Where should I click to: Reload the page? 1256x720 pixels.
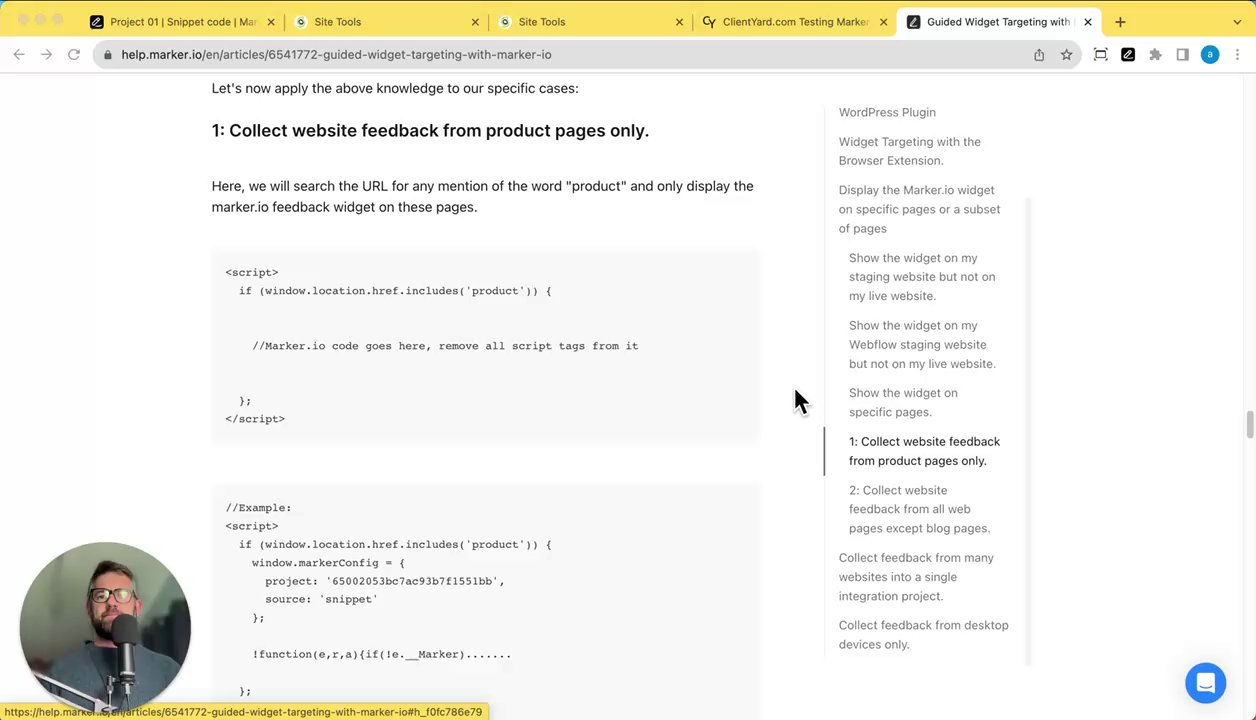click(73, 55)
